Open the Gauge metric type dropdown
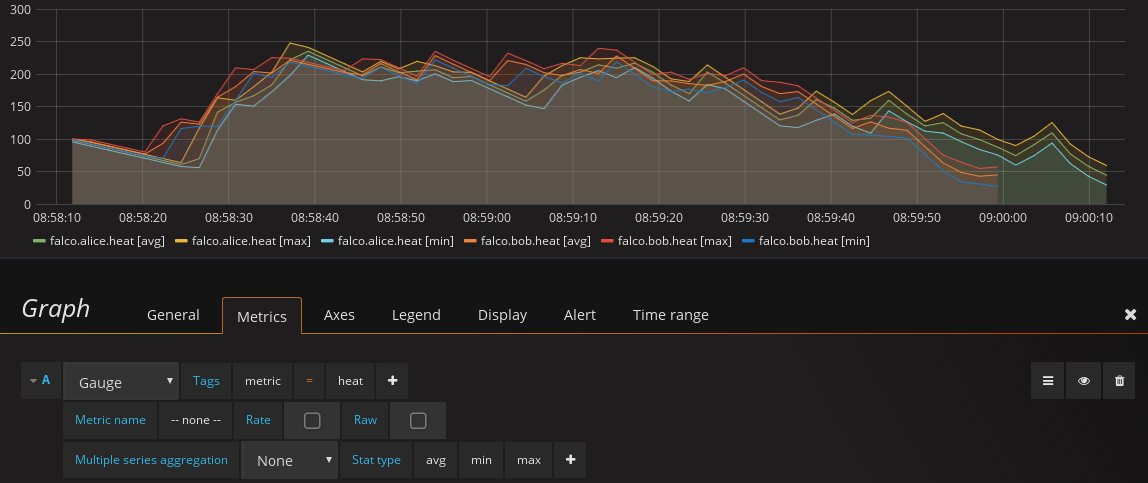The height and width of the screenshot is (483, 1148). coord(122,381)
